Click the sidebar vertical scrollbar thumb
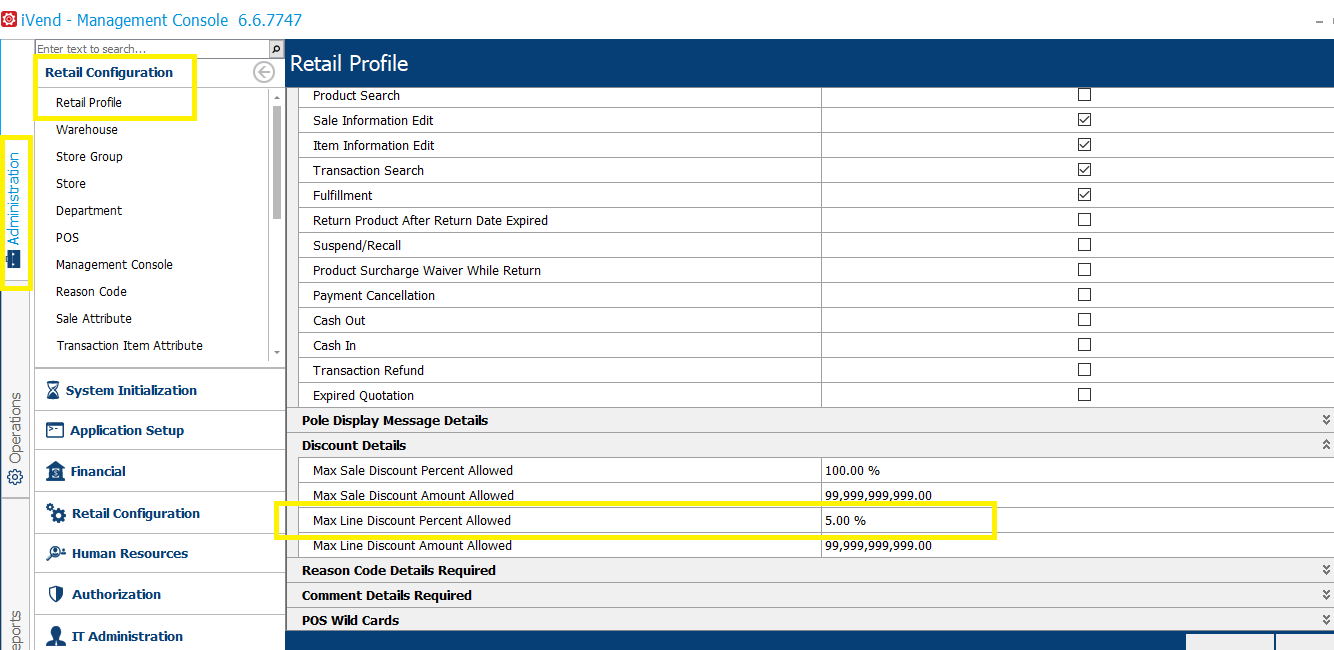Viewport: 1334px width, 650px height. [x=277, y=161]
